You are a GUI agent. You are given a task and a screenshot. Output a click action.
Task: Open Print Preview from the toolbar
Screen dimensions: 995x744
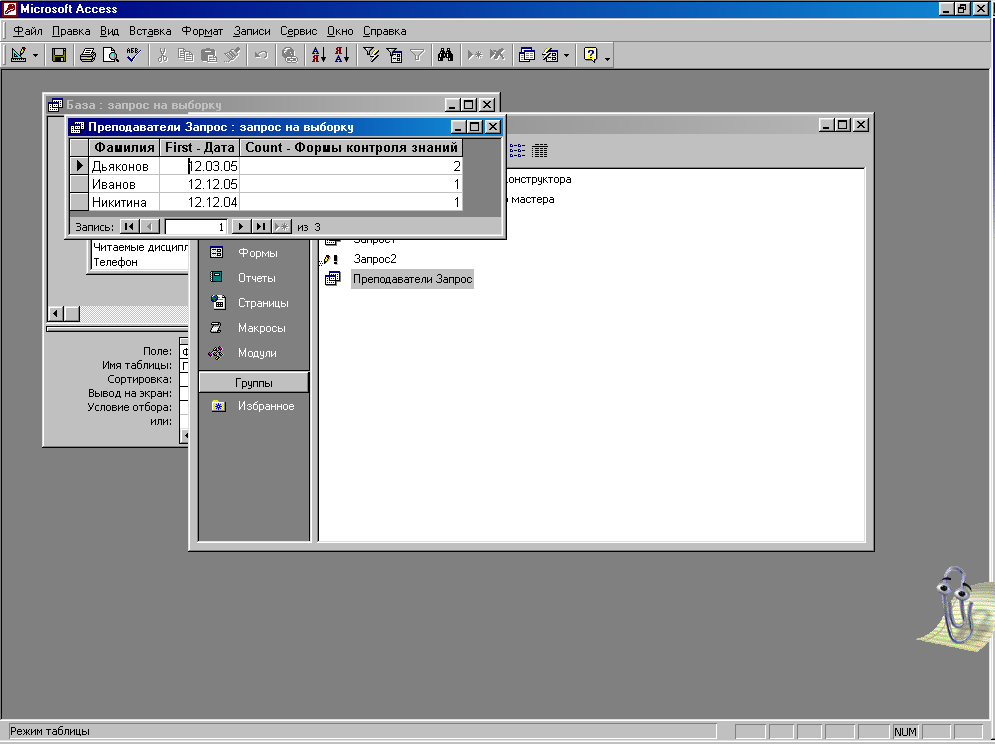point(110,55)
